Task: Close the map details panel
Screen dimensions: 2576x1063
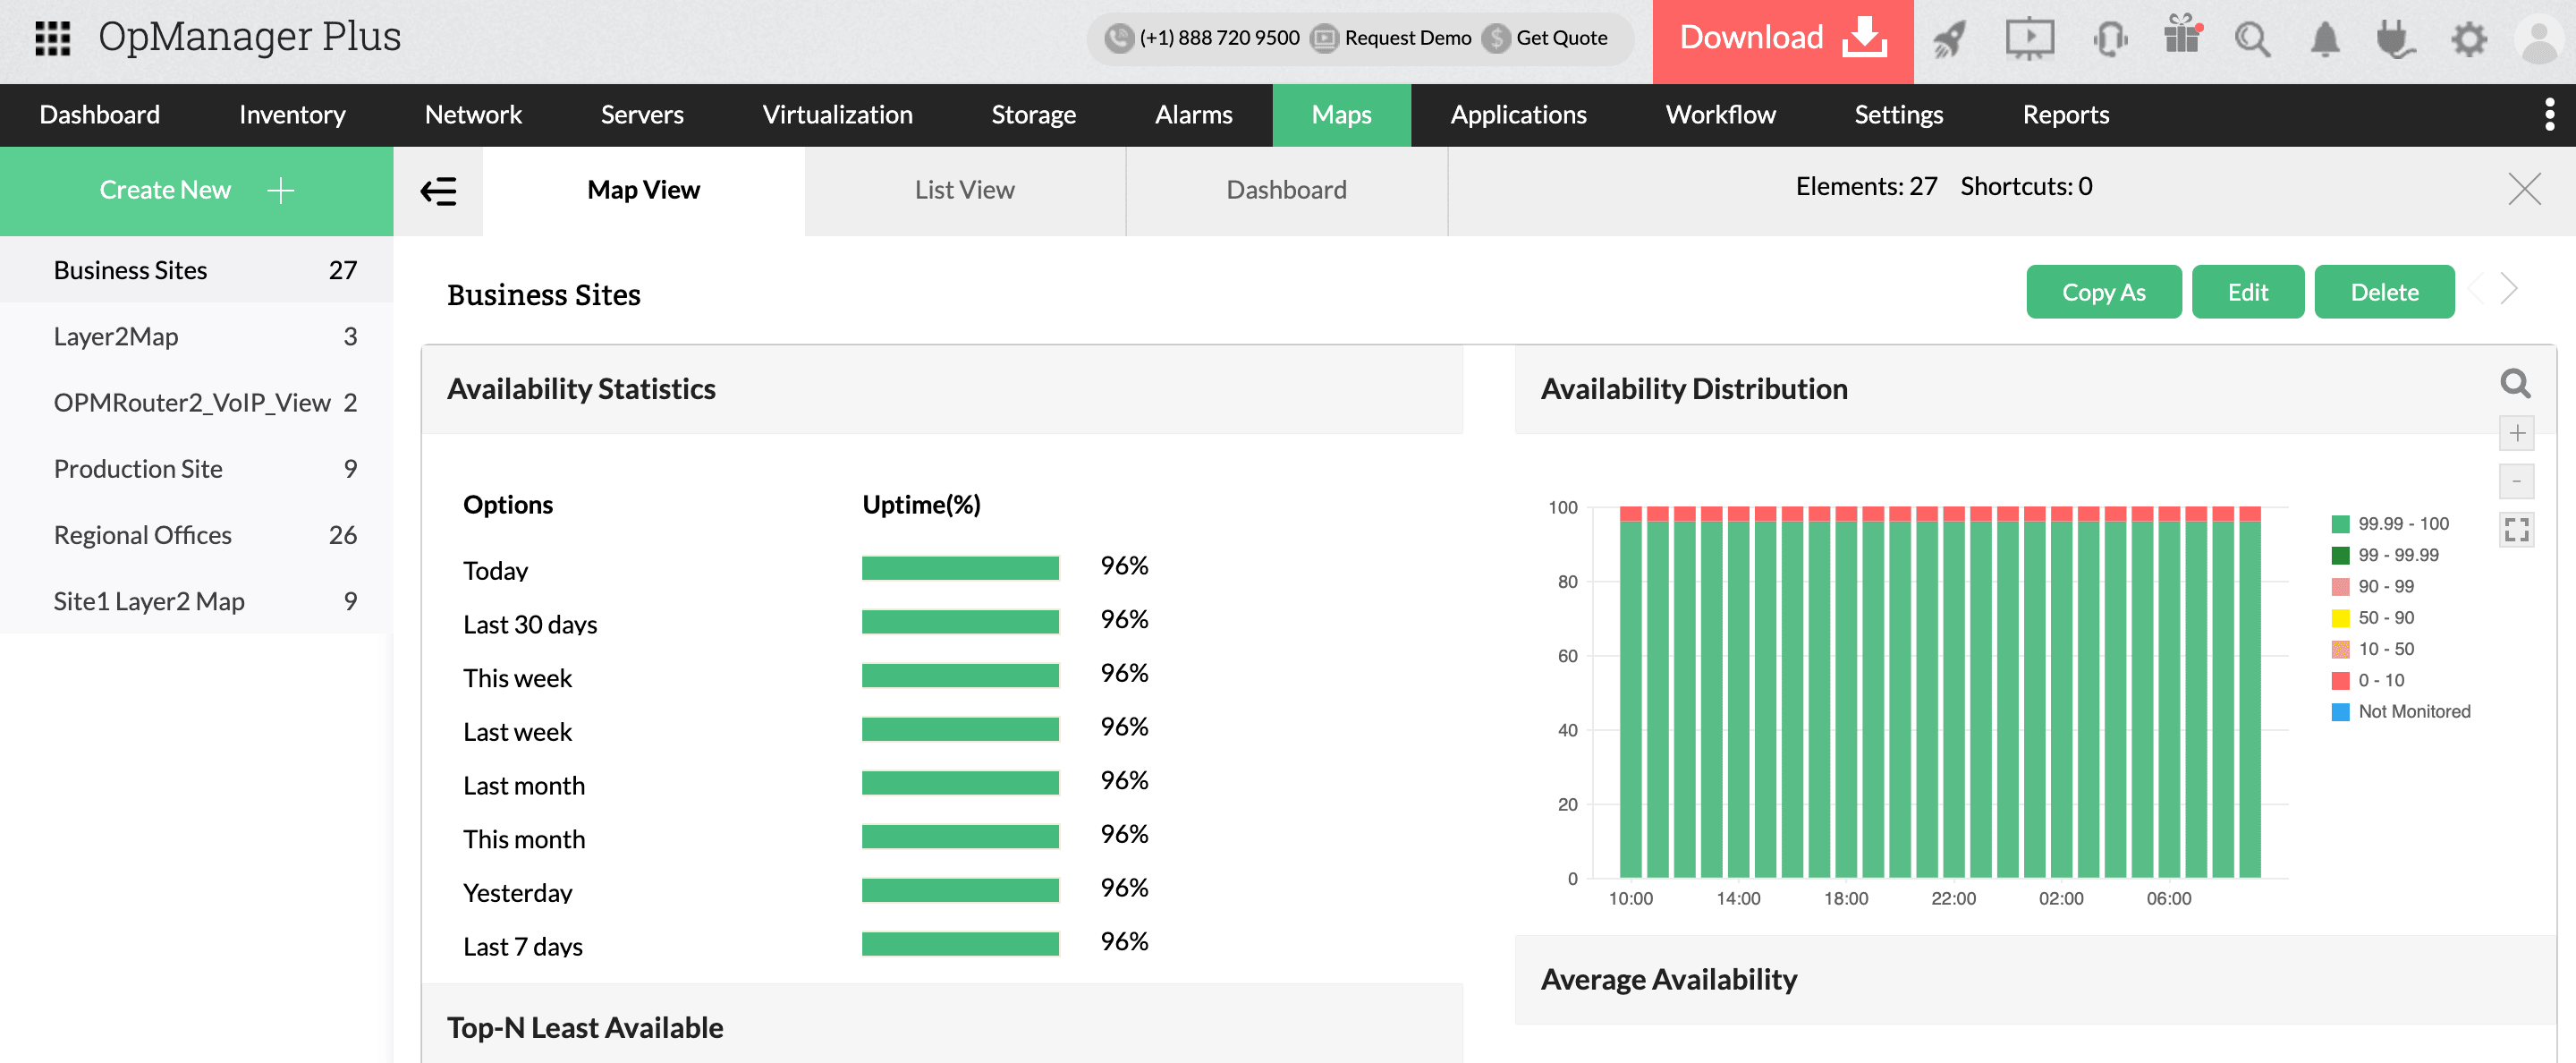Action: (2524, 188)
